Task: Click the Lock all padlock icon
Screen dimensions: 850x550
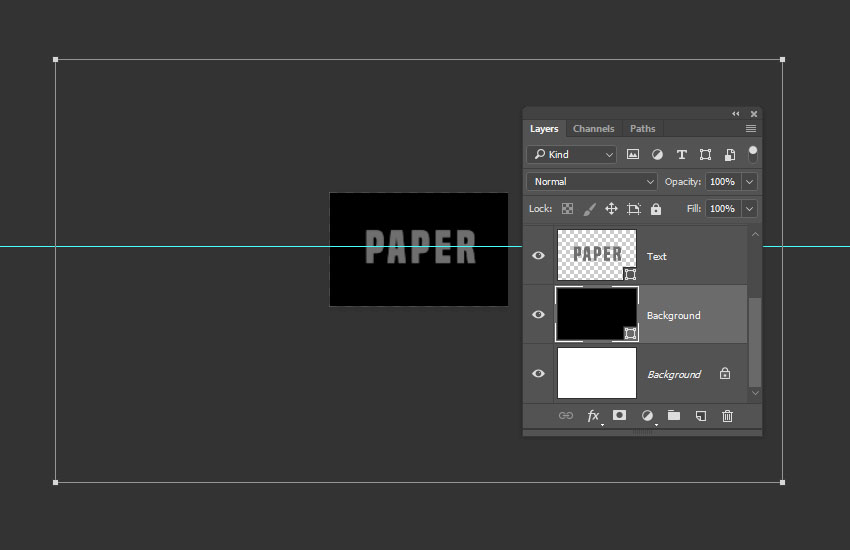Action: [x=656, y=209]
